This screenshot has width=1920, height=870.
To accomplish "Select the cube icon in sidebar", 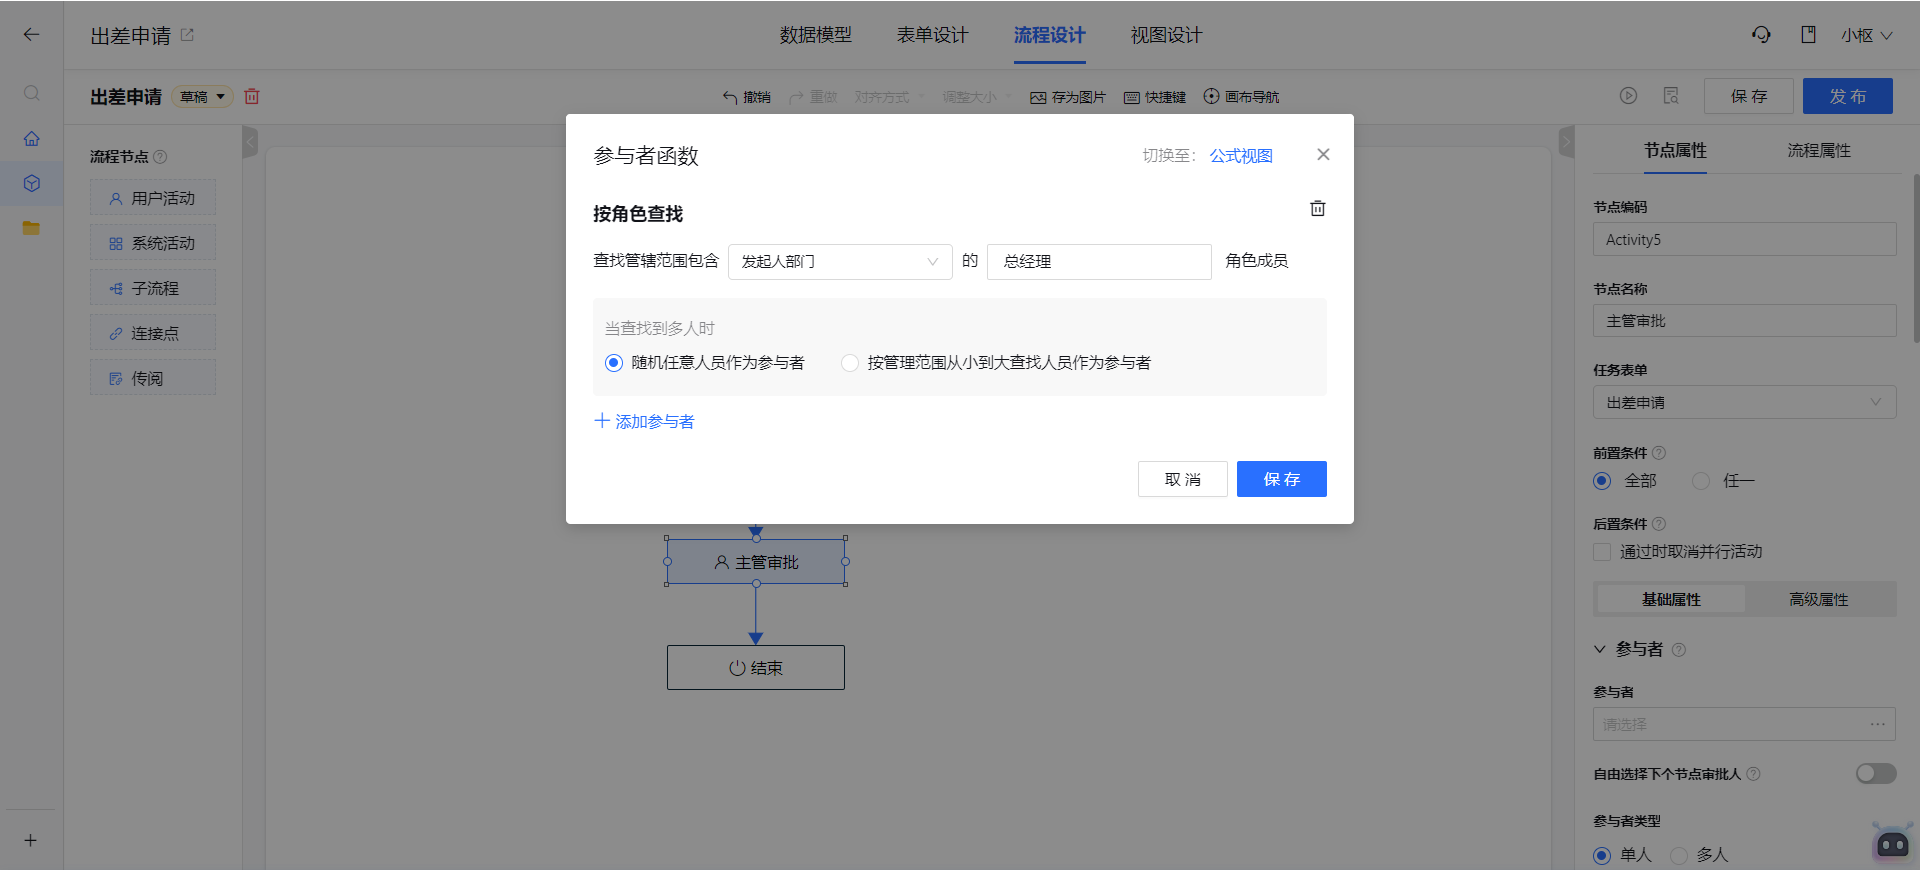I will pos(32,183).
